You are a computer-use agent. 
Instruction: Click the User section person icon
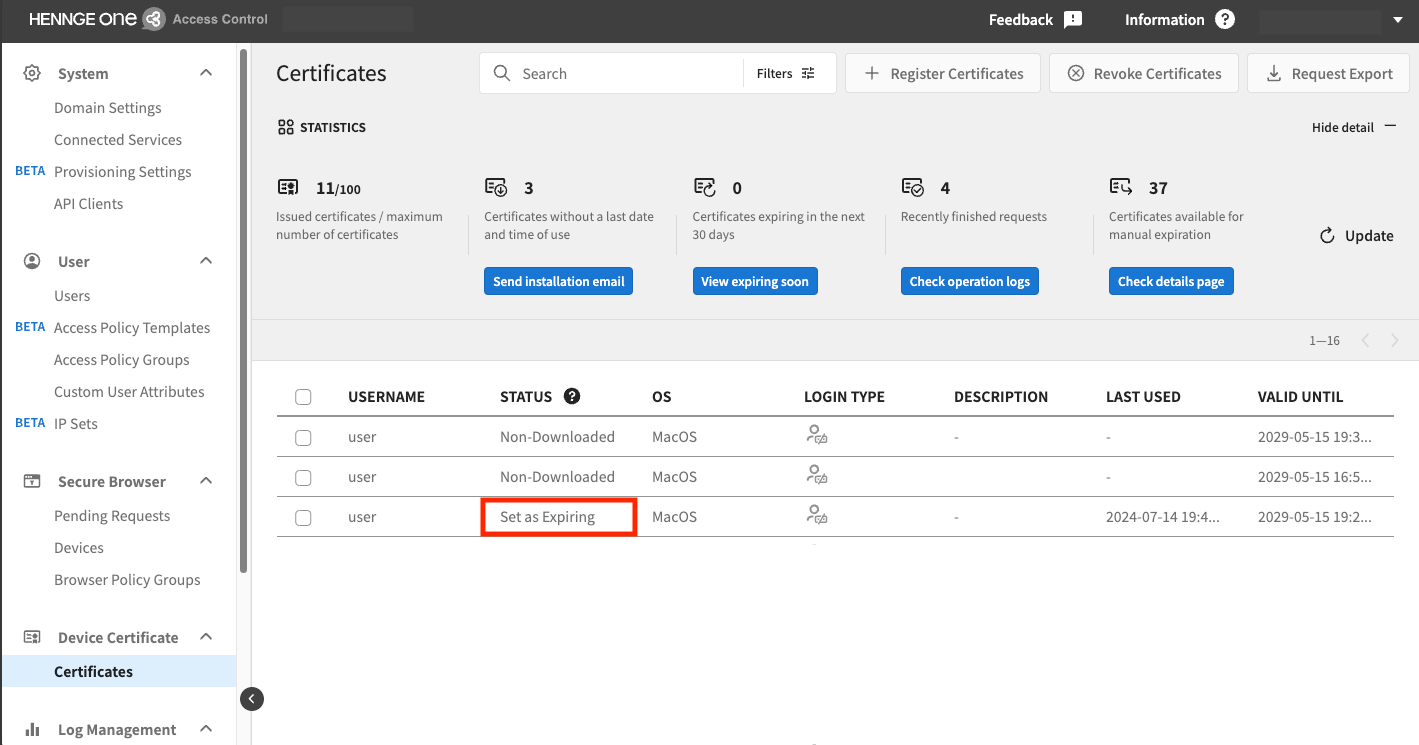(x=32, y=261)
